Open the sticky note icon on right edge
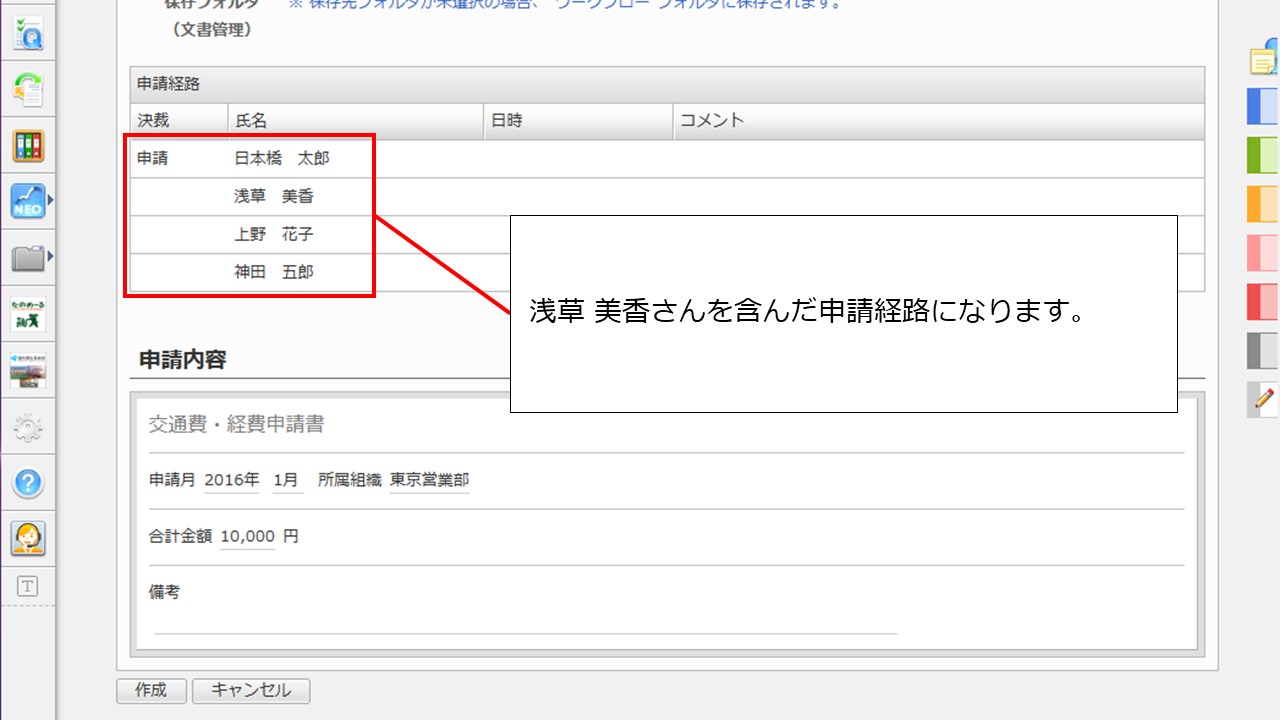 pos(1264,59)
